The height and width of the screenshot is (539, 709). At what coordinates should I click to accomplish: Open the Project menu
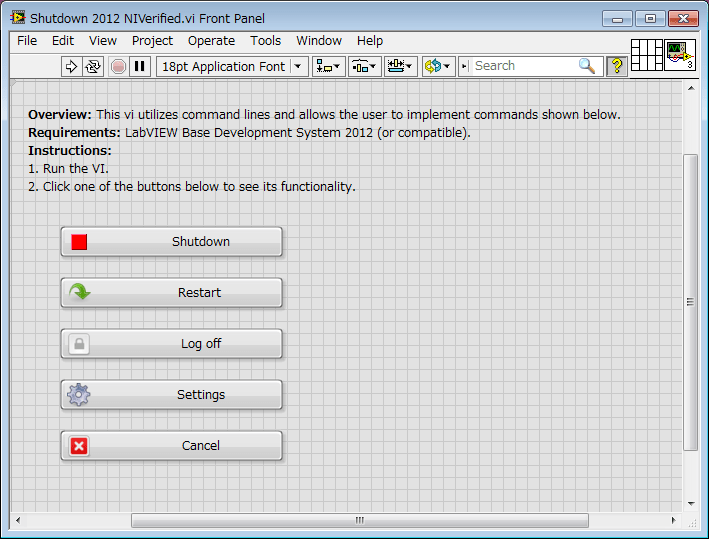pyautogui.click(x=152, y=41)
